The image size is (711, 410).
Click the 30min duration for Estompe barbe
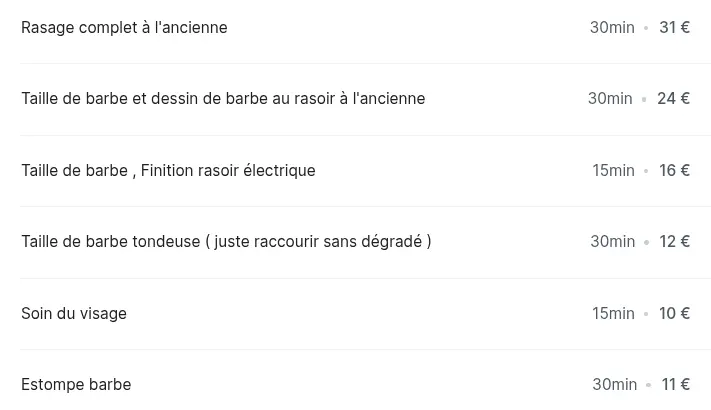[614, 385]
